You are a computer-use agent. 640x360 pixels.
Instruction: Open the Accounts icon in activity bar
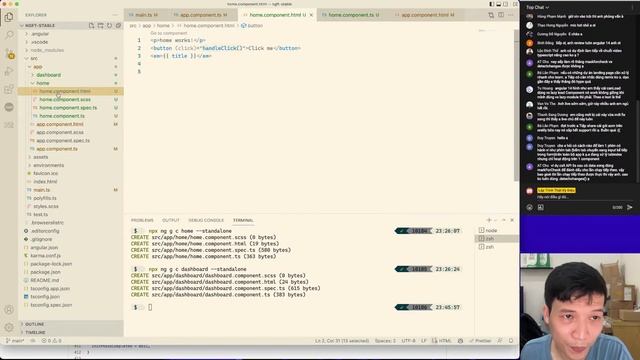[9, 309]
